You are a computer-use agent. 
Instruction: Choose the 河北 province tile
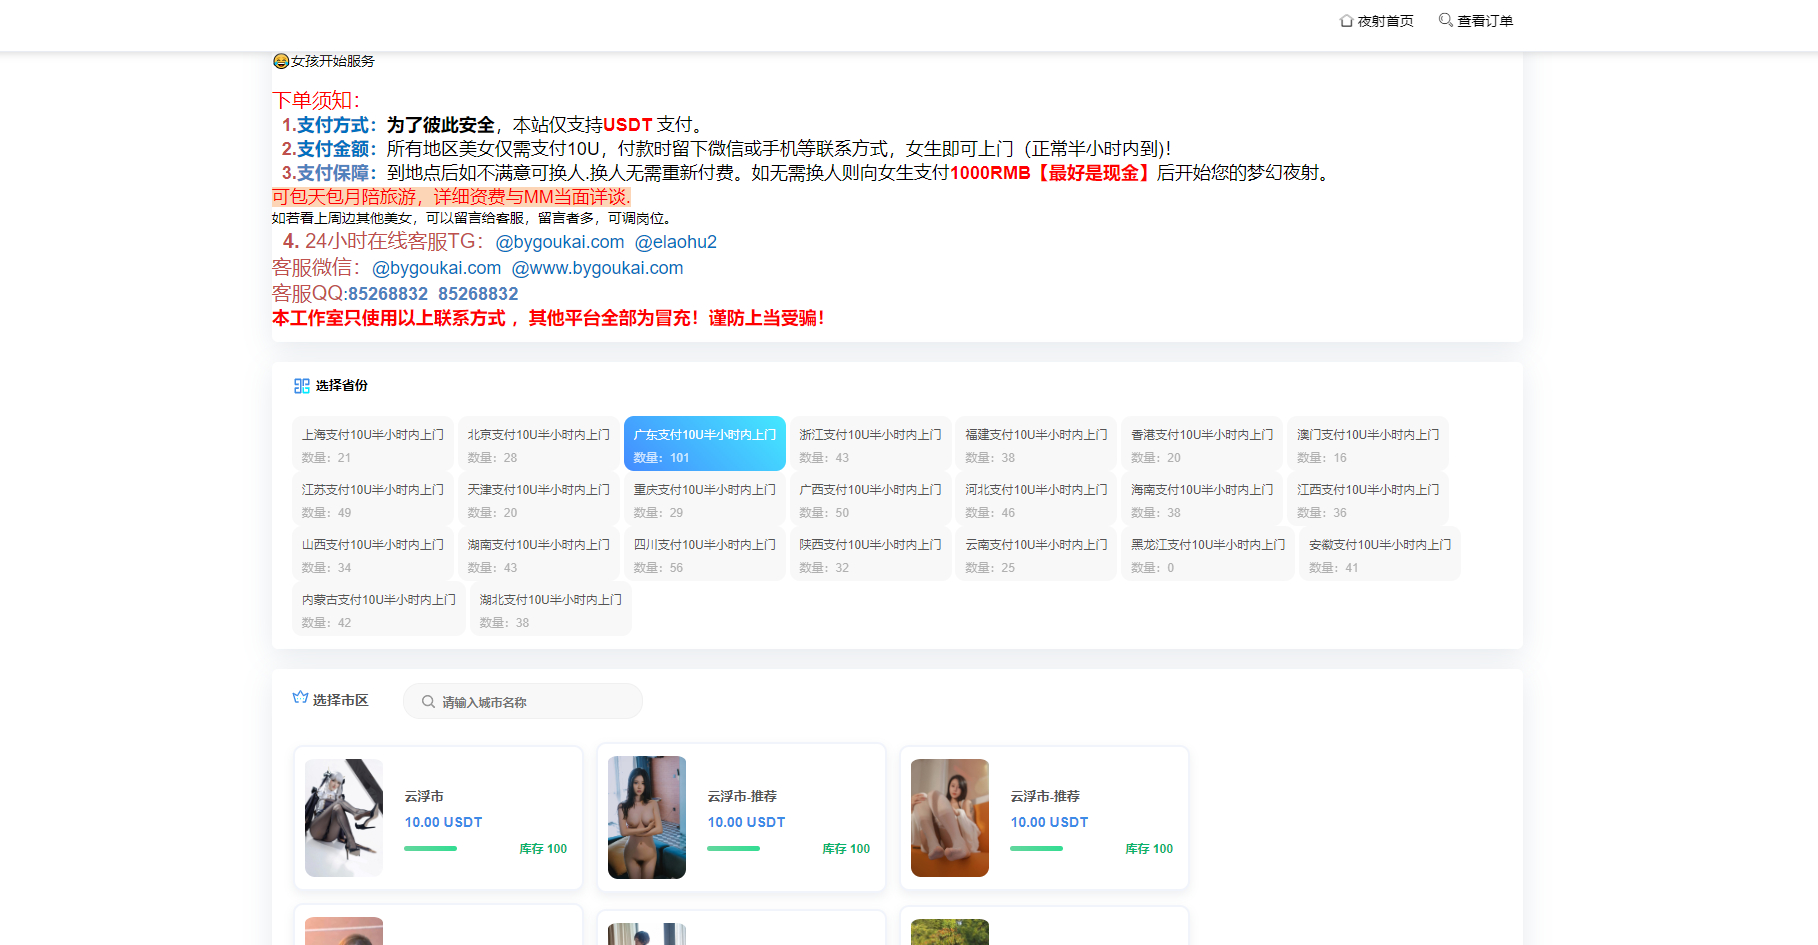coord(1037,499)
